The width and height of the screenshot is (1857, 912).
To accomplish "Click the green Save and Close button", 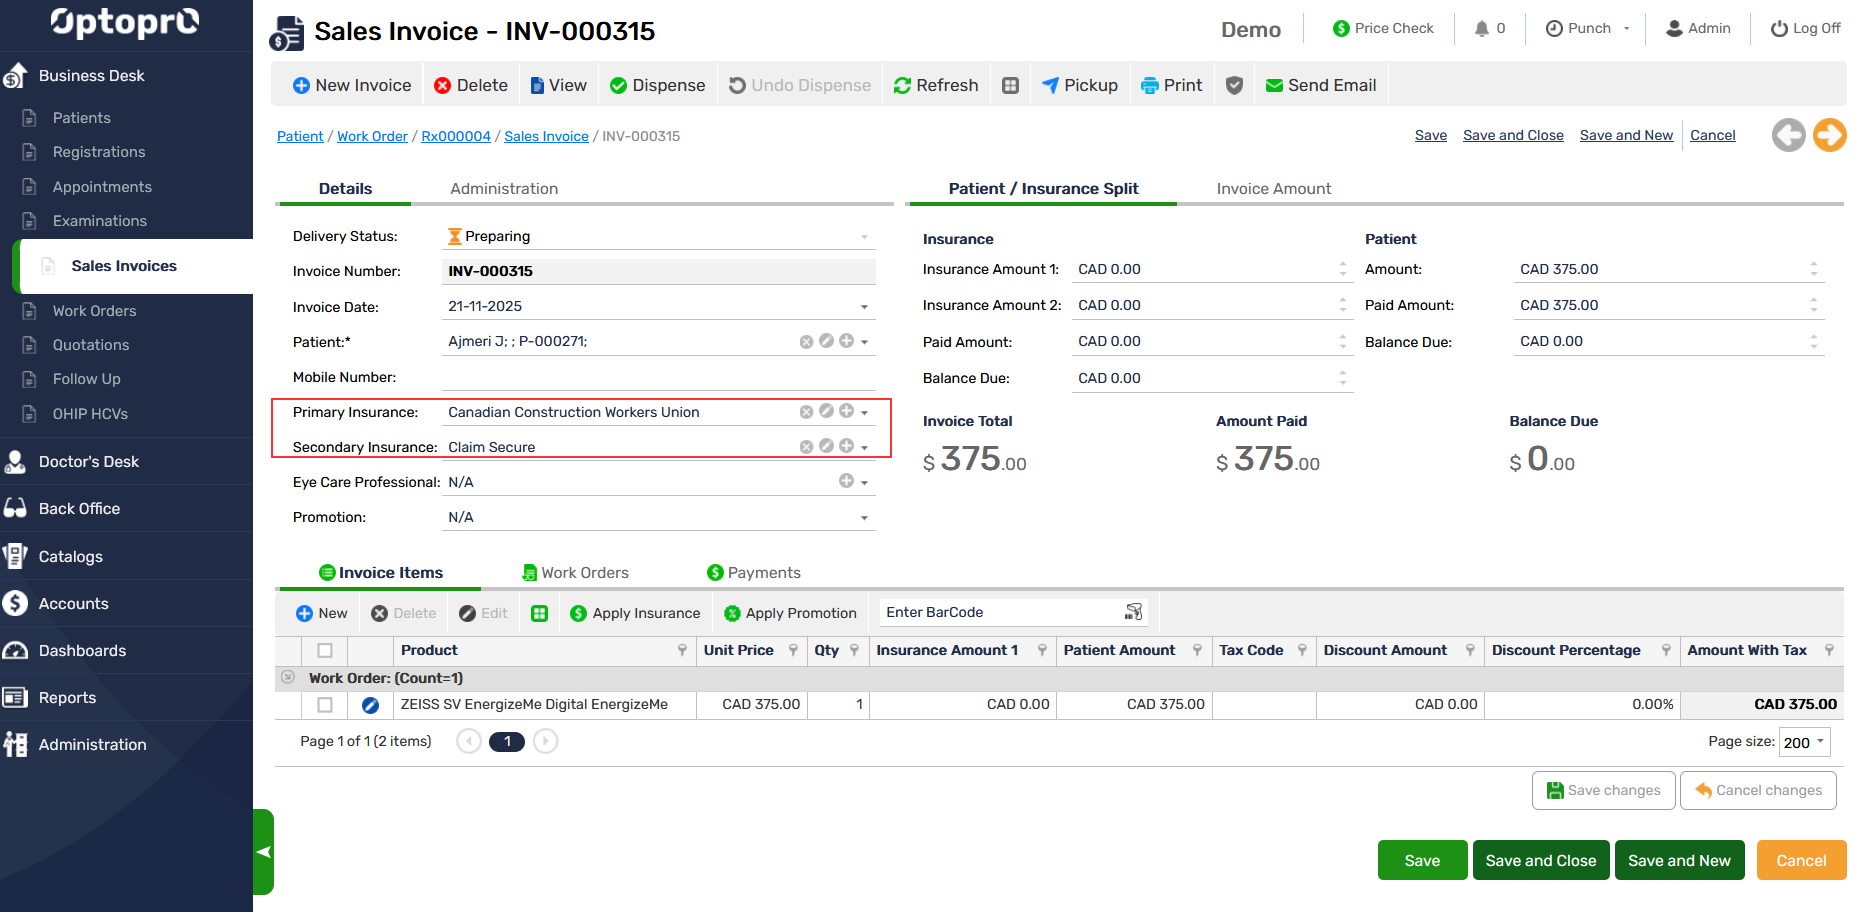I will tap(1540, 861).
